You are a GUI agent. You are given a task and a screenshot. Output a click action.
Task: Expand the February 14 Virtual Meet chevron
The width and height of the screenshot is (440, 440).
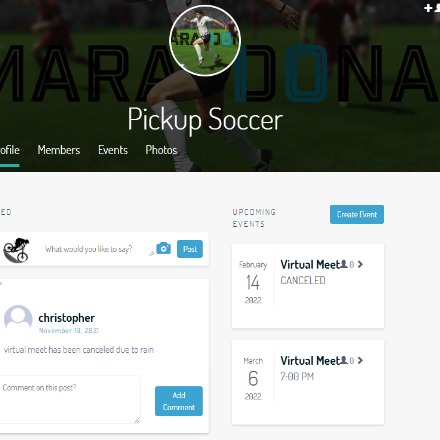tap(360, 264)
